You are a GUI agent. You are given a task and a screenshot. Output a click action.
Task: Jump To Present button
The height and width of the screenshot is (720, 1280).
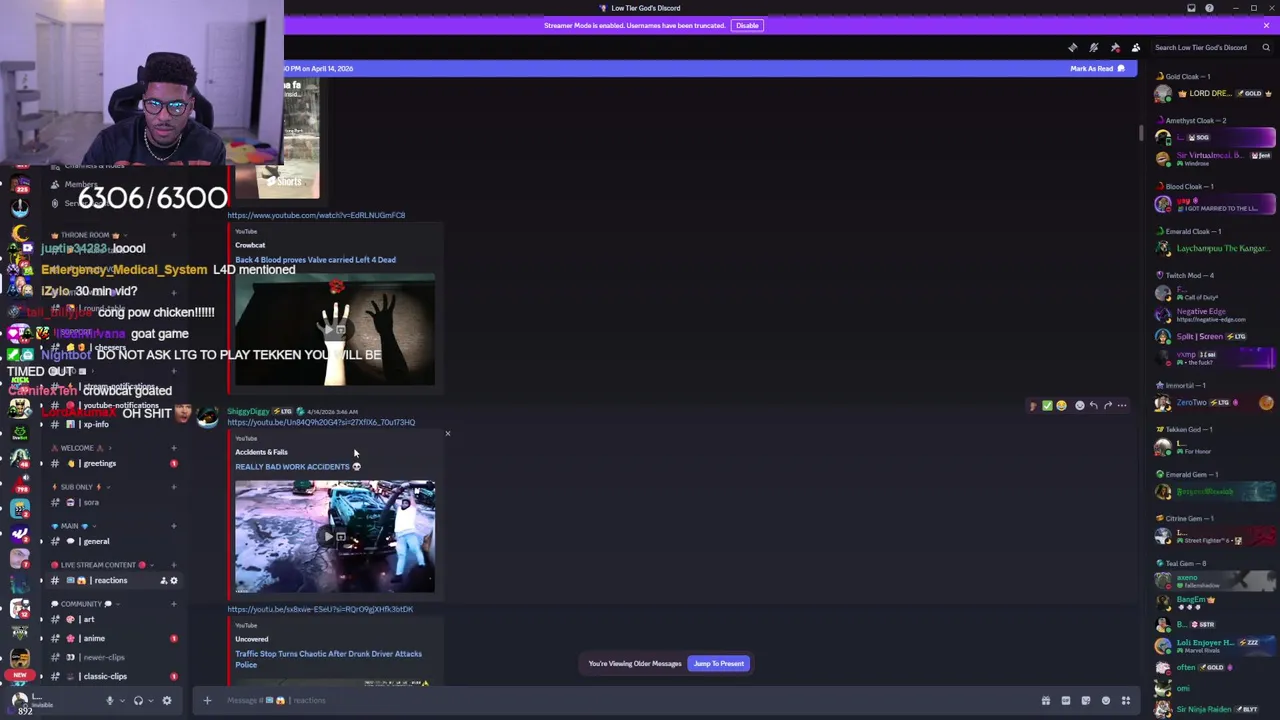point(719,663)
